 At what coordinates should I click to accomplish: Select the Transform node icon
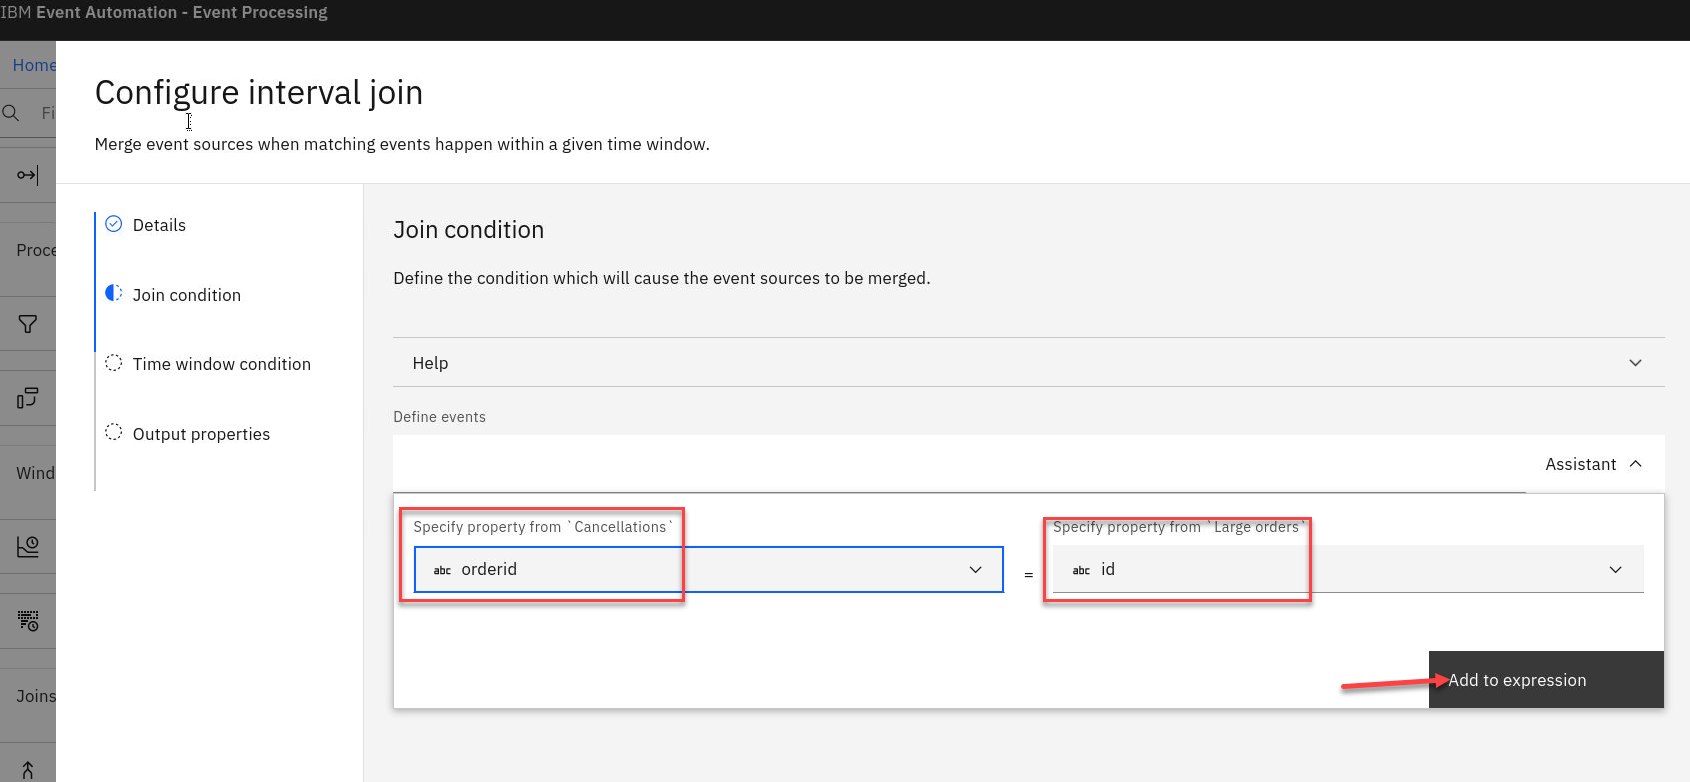click(27, 398)
